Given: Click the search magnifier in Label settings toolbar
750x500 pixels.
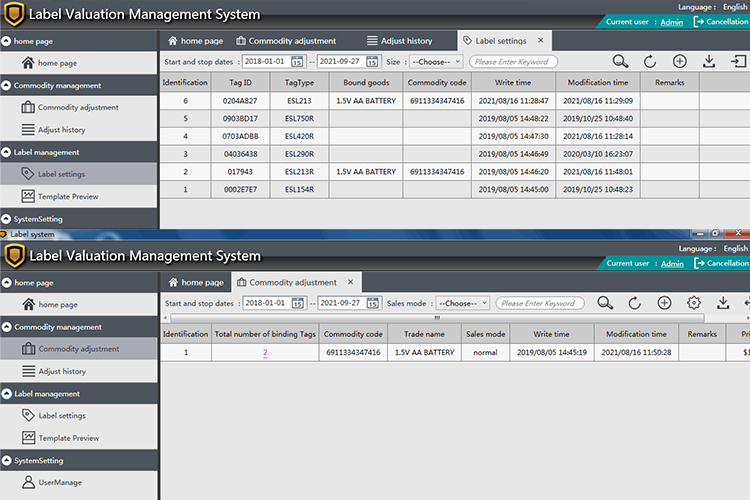Looking at the screenshot, I should click(x=621, y=61).
